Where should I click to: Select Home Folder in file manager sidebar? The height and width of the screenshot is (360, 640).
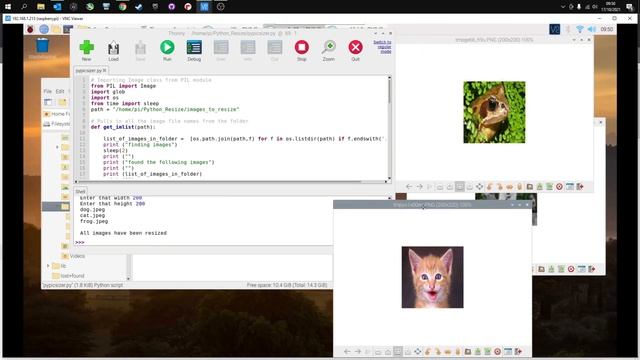[x=56, y=114]
